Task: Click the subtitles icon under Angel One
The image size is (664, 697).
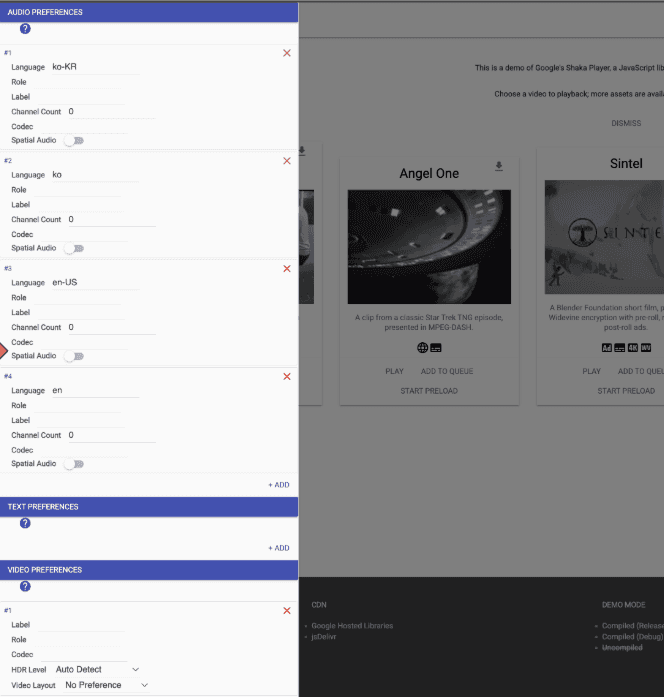Action: tap(436, 347)
